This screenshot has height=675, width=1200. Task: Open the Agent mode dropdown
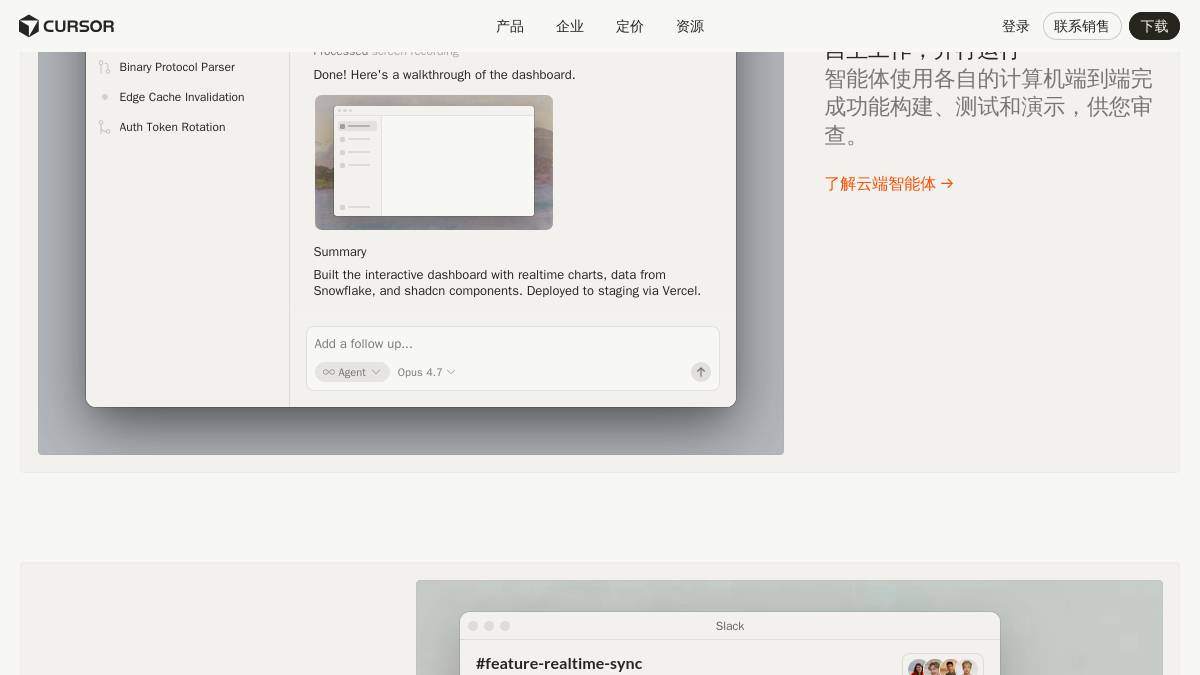(352, 372)
